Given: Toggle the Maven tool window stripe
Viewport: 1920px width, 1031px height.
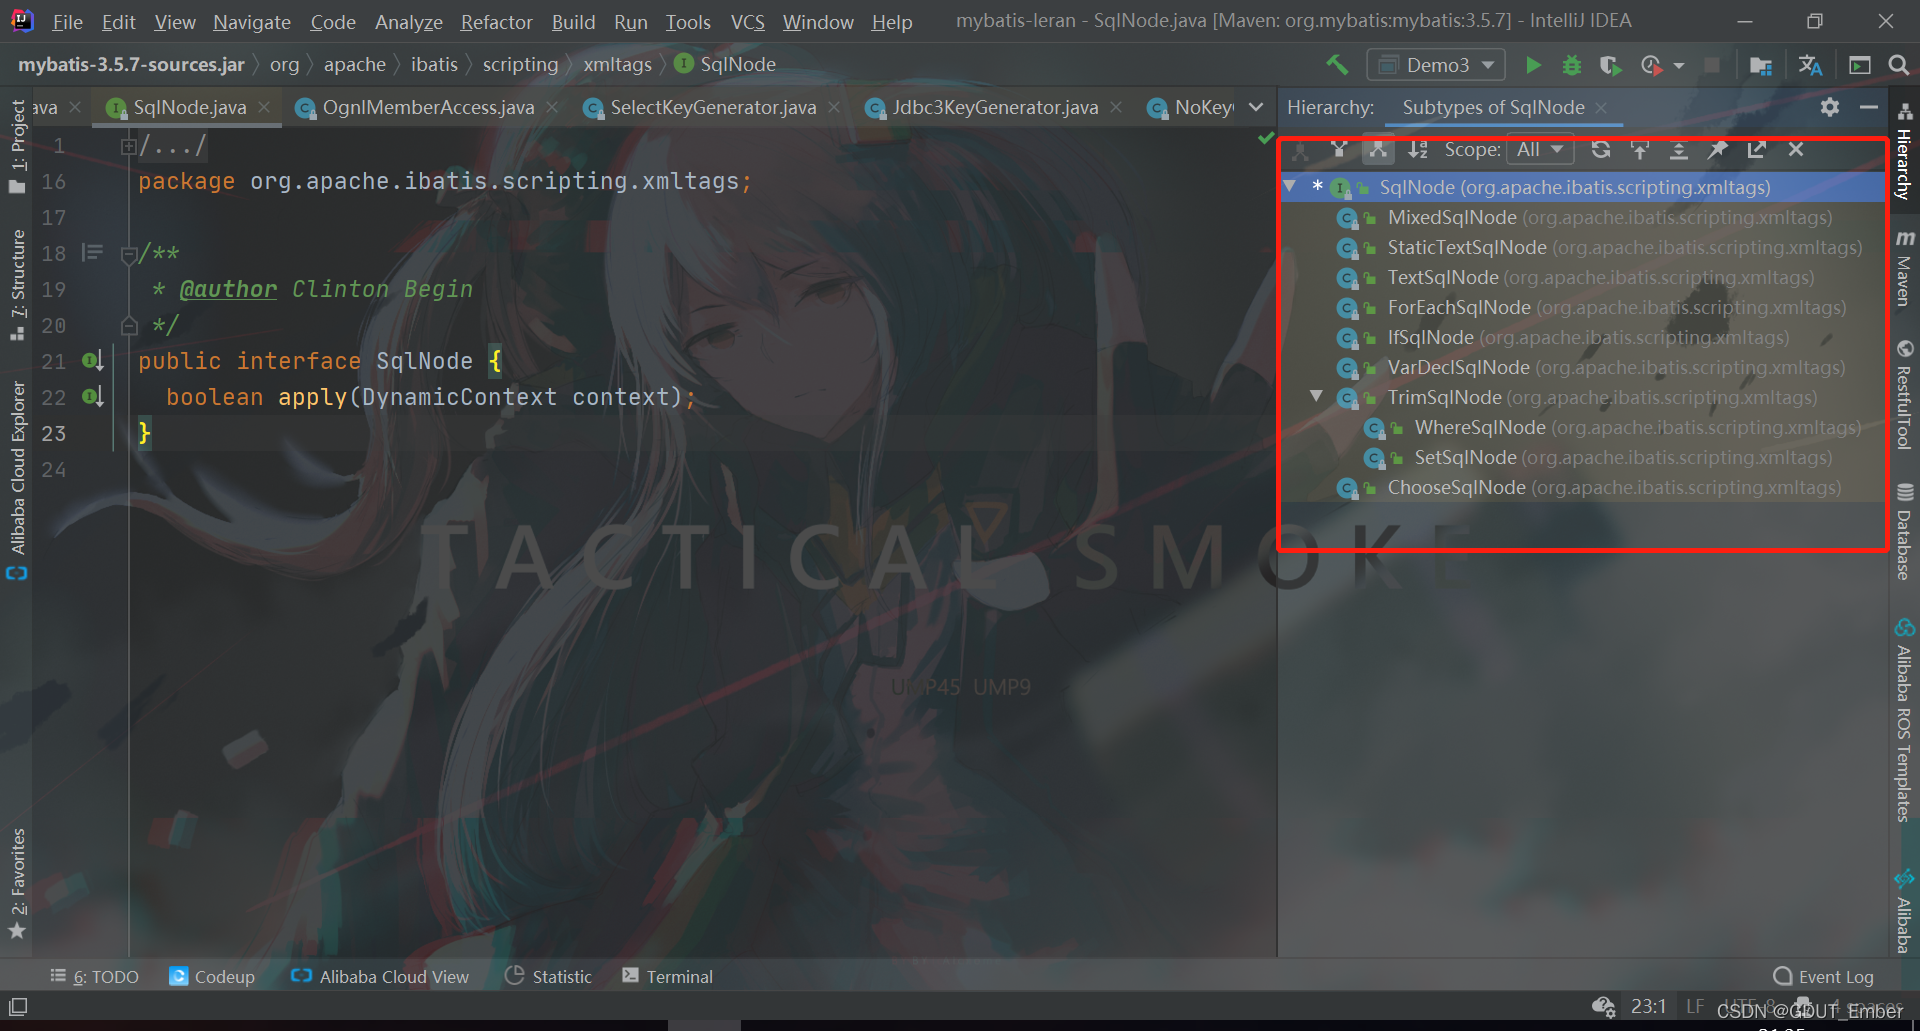Looking at the screenshot, I should (1905, 268).
